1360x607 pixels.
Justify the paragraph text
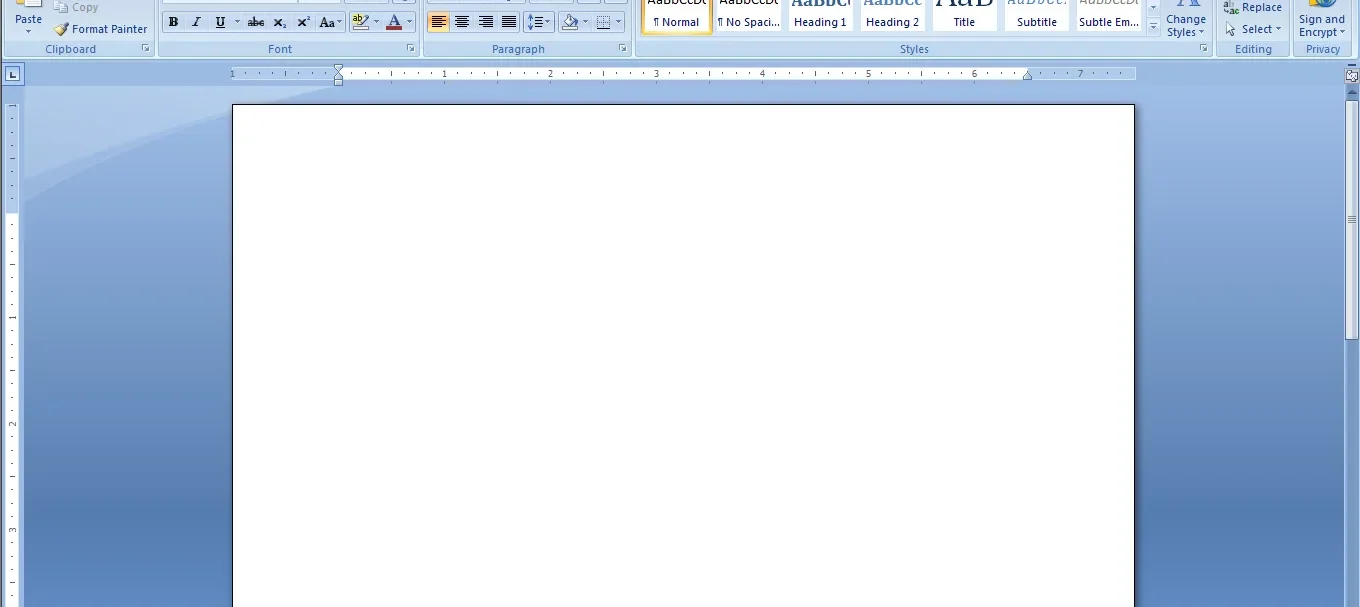[x=508, y=22]
